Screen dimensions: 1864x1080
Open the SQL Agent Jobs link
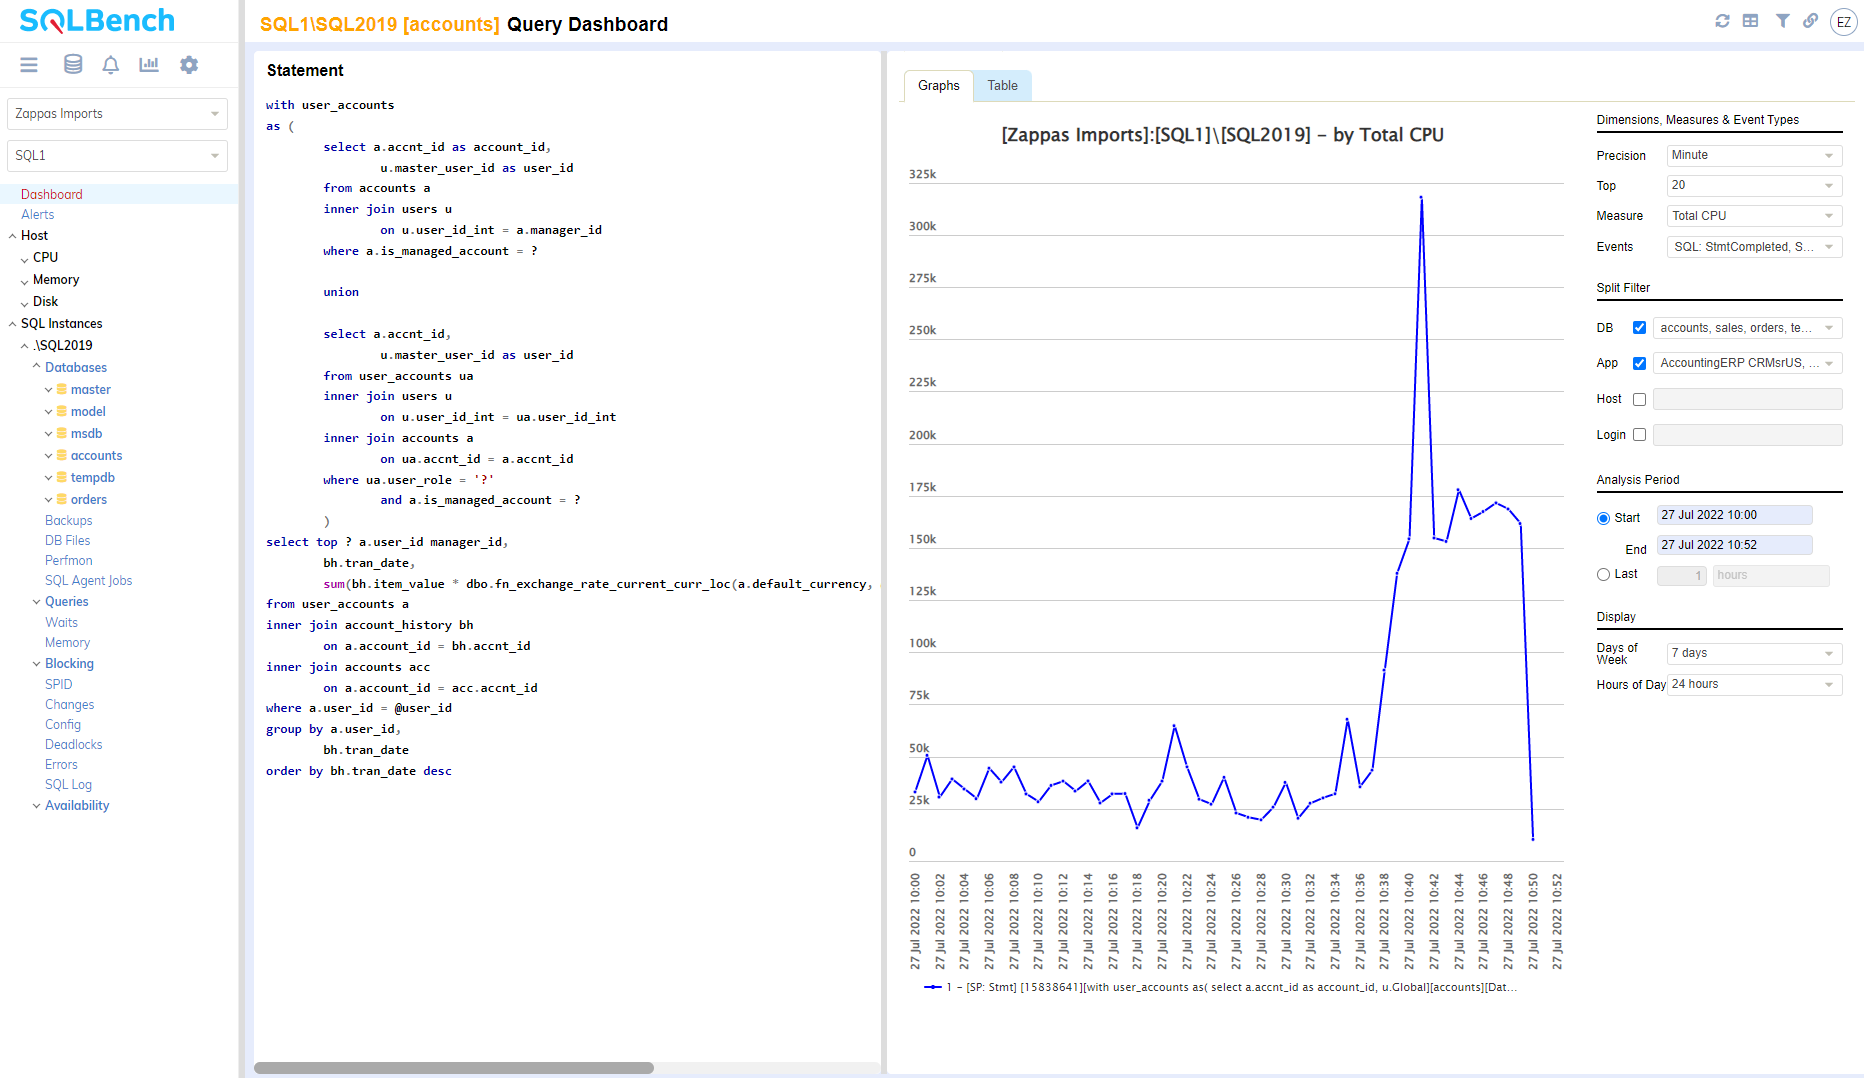click(88, 581)
